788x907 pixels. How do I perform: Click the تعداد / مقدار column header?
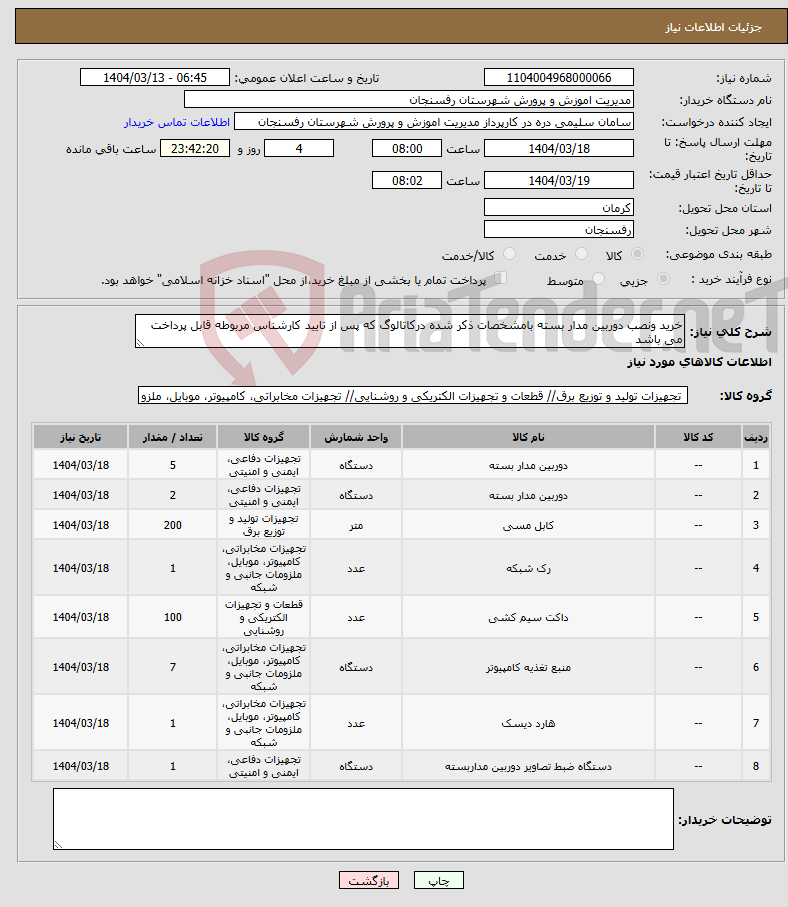pos(172,437)
